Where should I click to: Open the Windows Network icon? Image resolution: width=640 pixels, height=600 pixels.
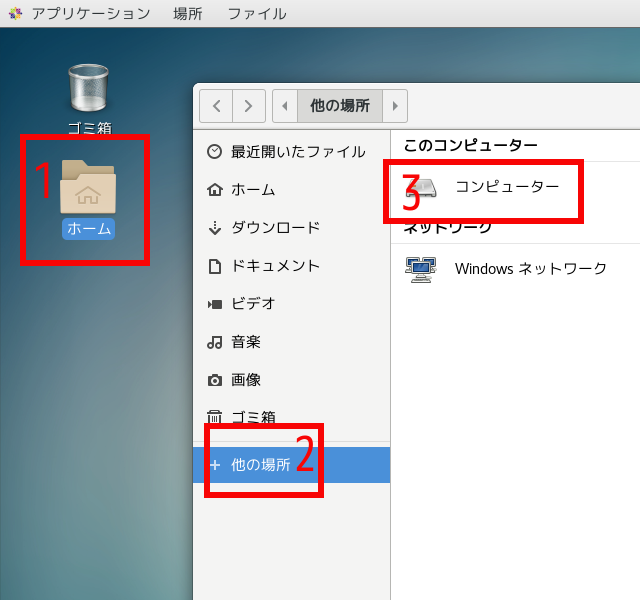420,269
